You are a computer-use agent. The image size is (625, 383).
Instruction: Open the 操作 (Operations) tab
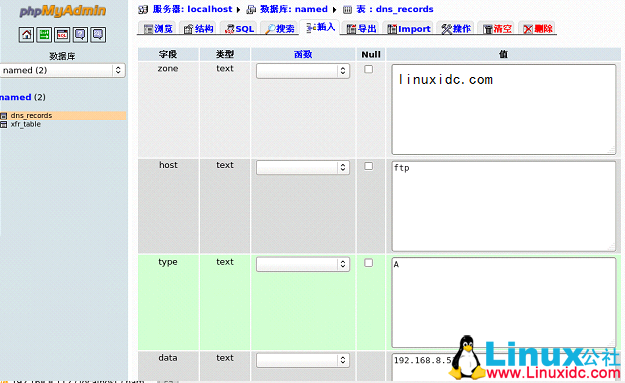point(456,29)
